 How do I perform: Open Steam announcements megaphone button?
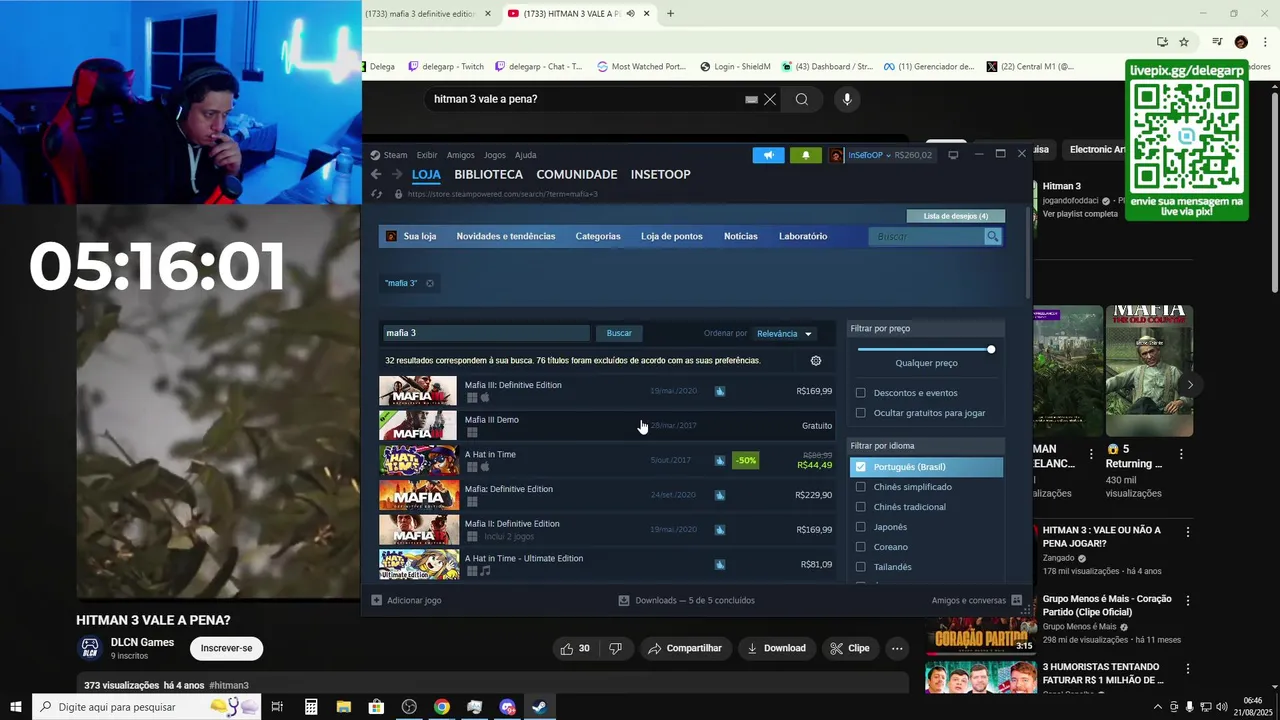768,155
